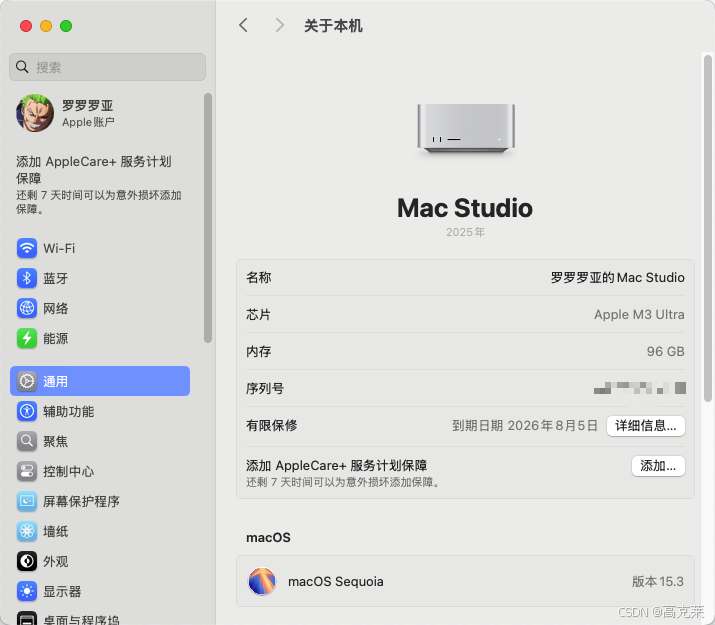
Task: Select 网络 in the sidebar
Action: tap(56, 309)
